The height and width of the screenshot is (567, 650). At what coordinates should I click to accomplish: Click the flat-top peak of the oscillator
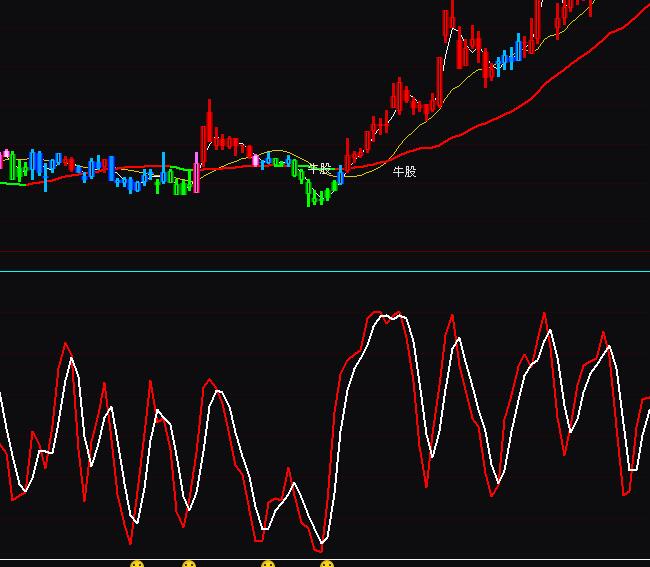tap(390, 316)
